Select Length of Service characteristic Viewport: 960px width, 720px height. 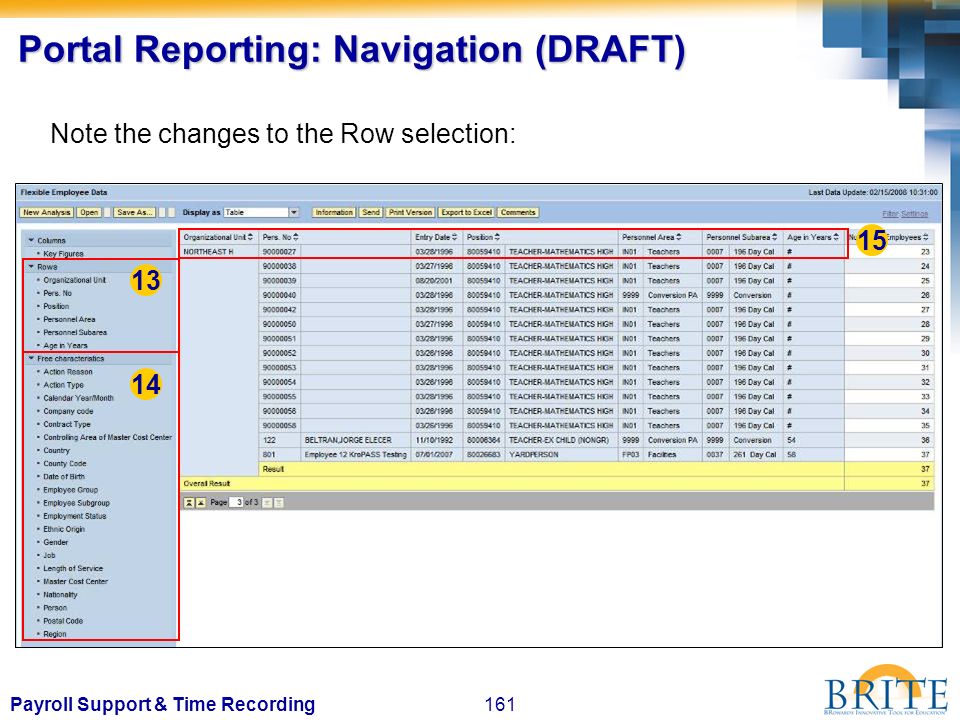click(x=73, y=568)
